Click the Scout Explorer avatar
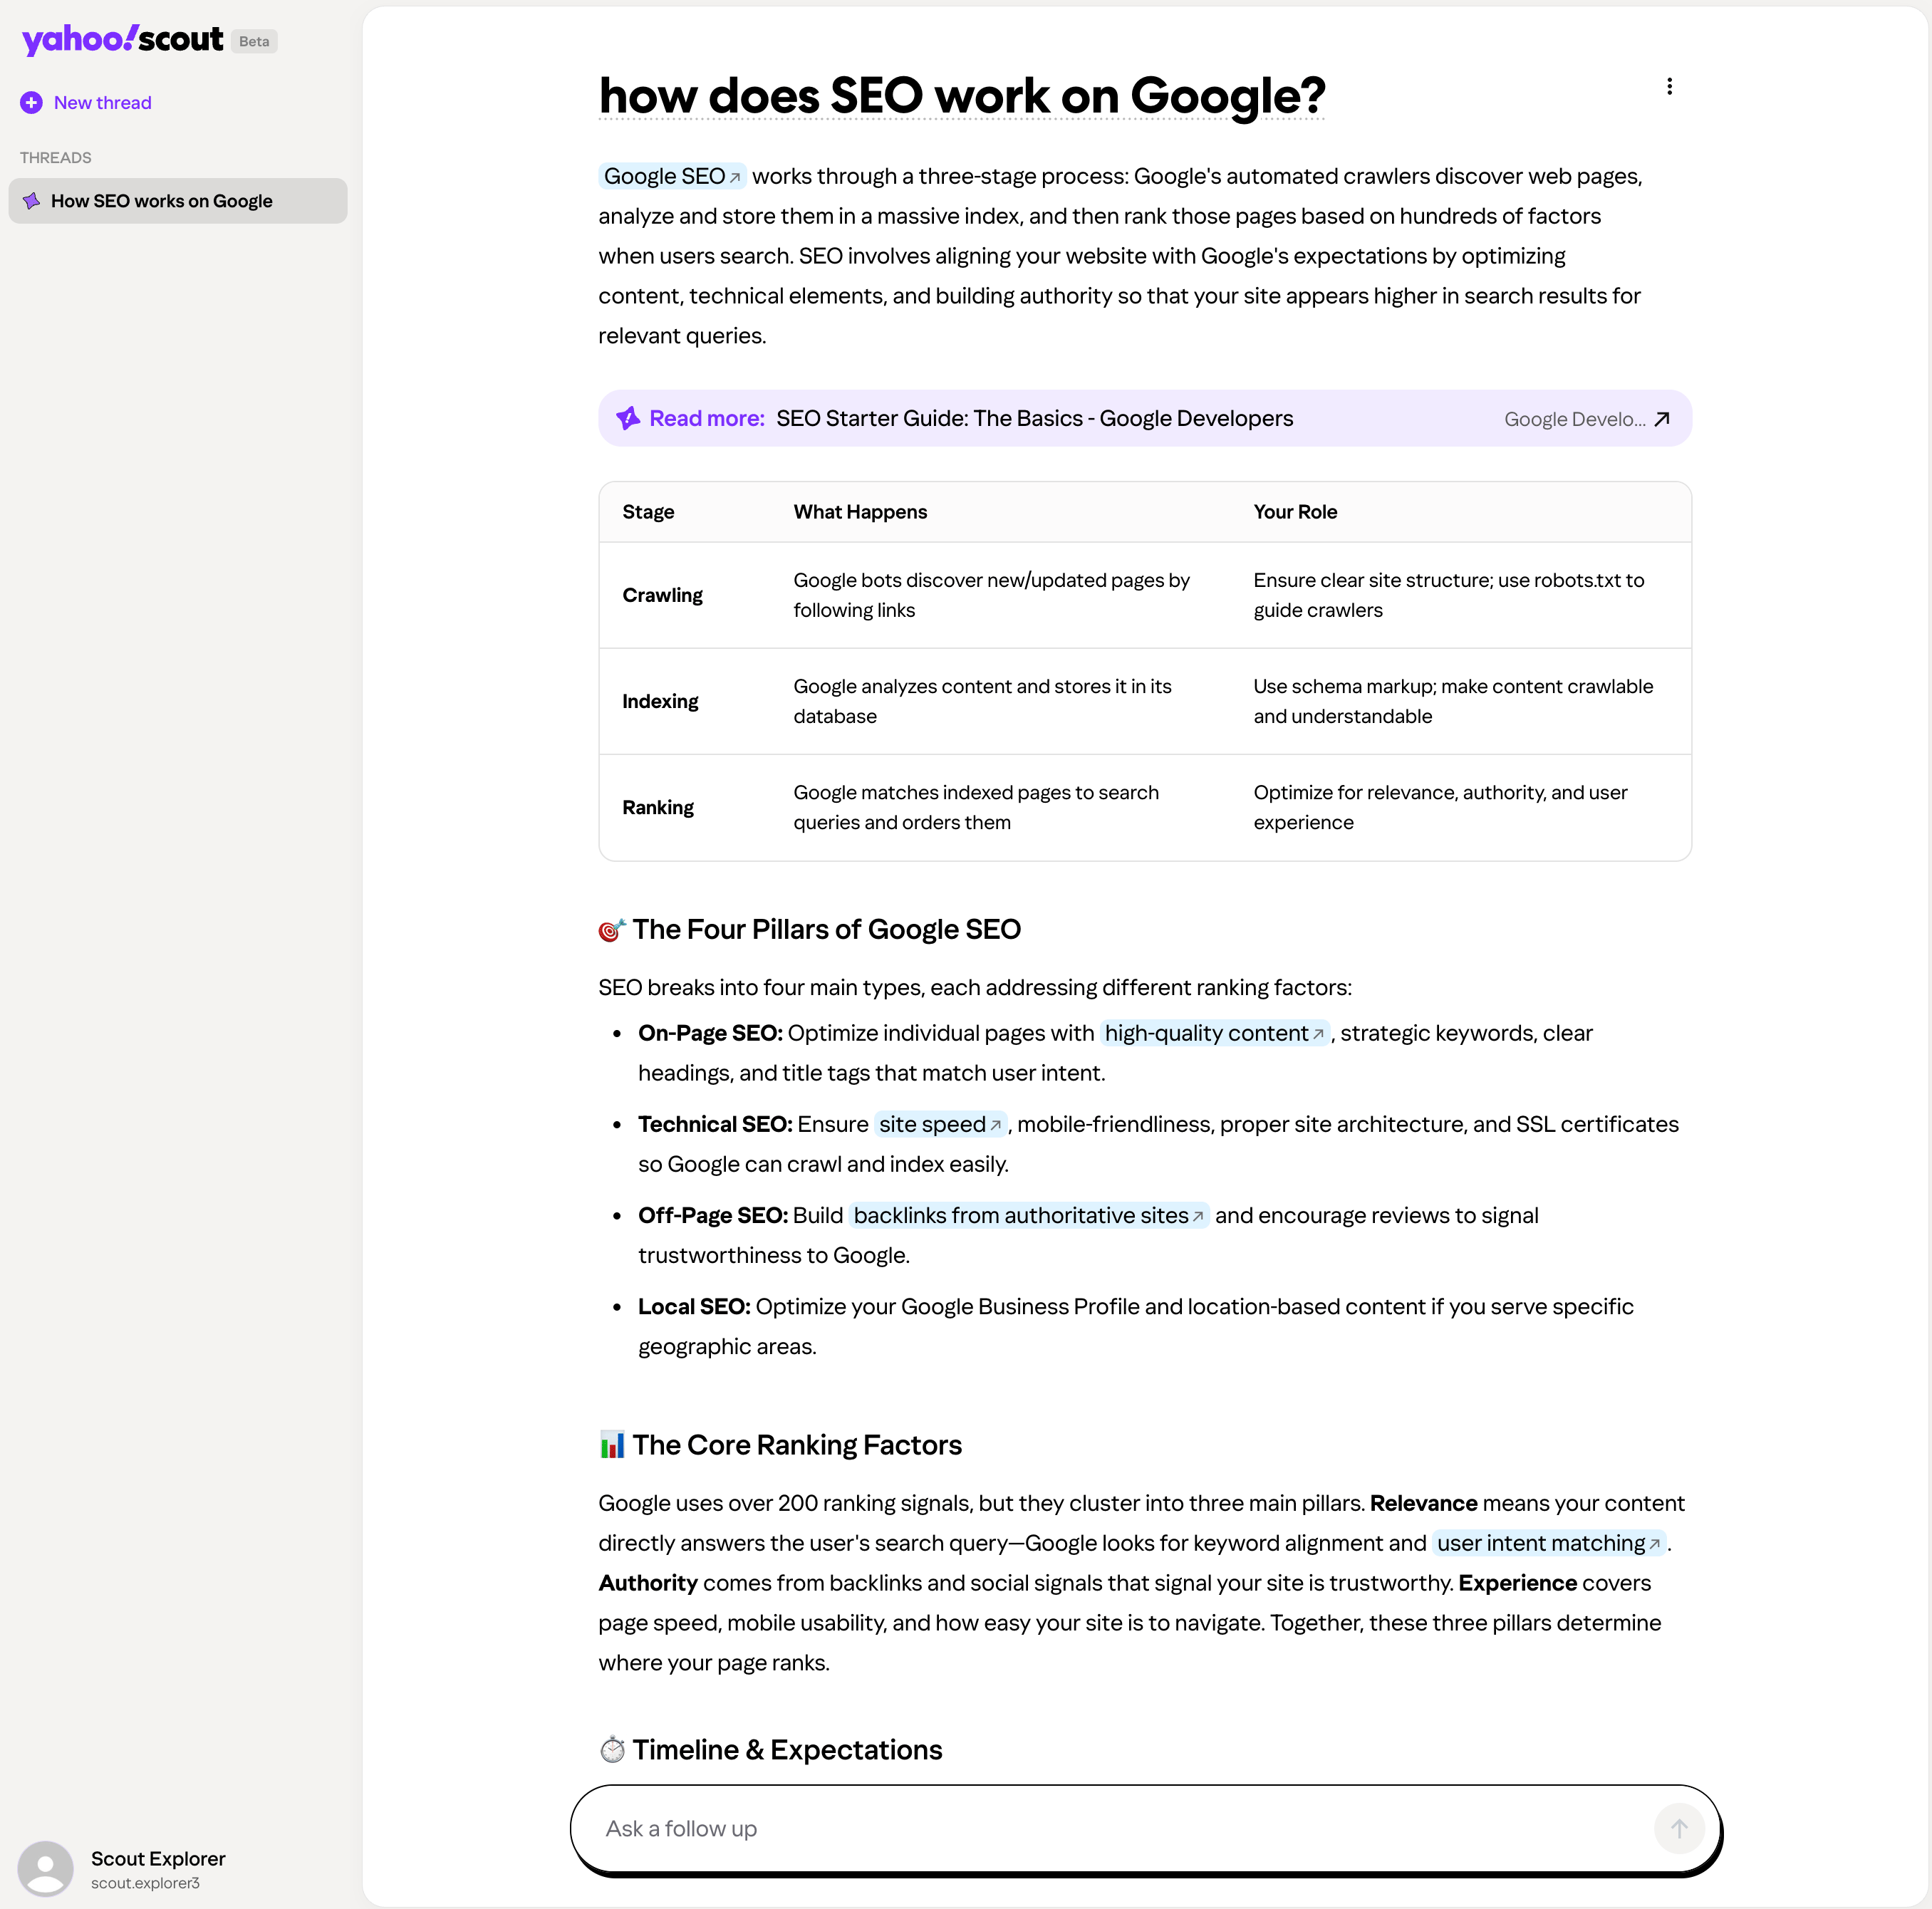Viewport: 1932px width, 1909px height. click(45, 1868)
